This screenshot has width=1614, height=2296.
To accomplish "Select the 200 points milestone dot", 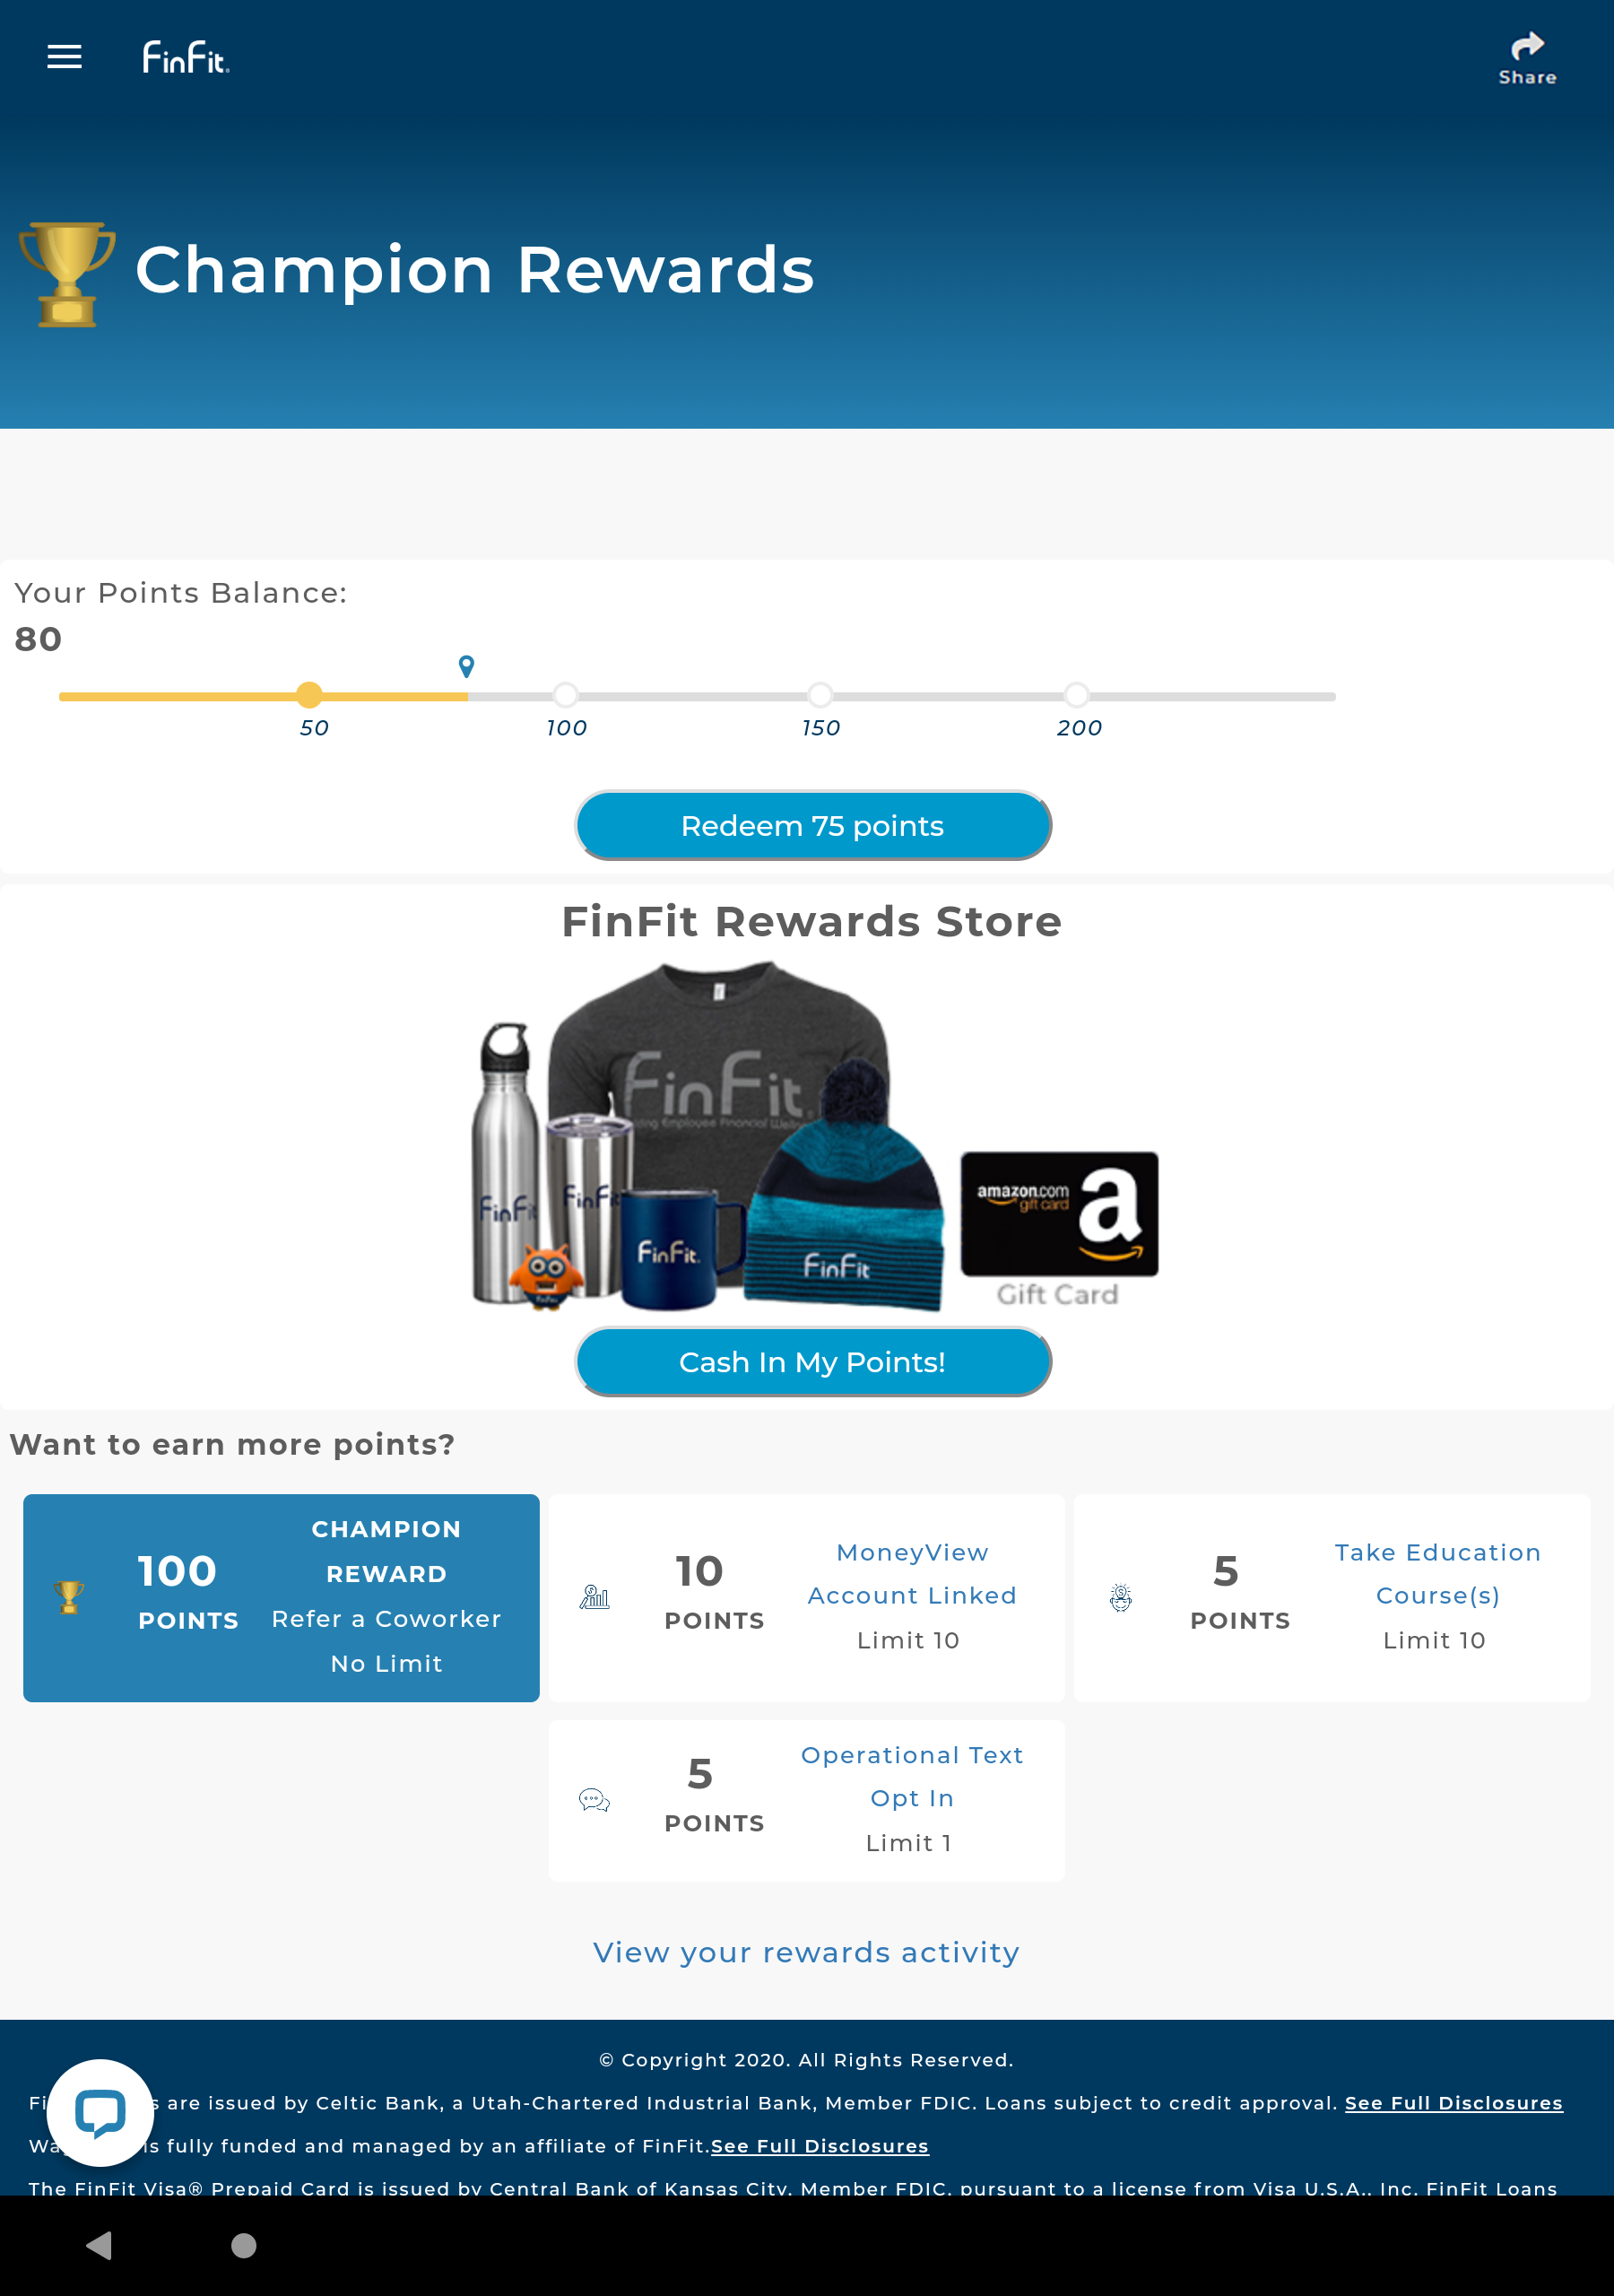I will [1076, 695].
